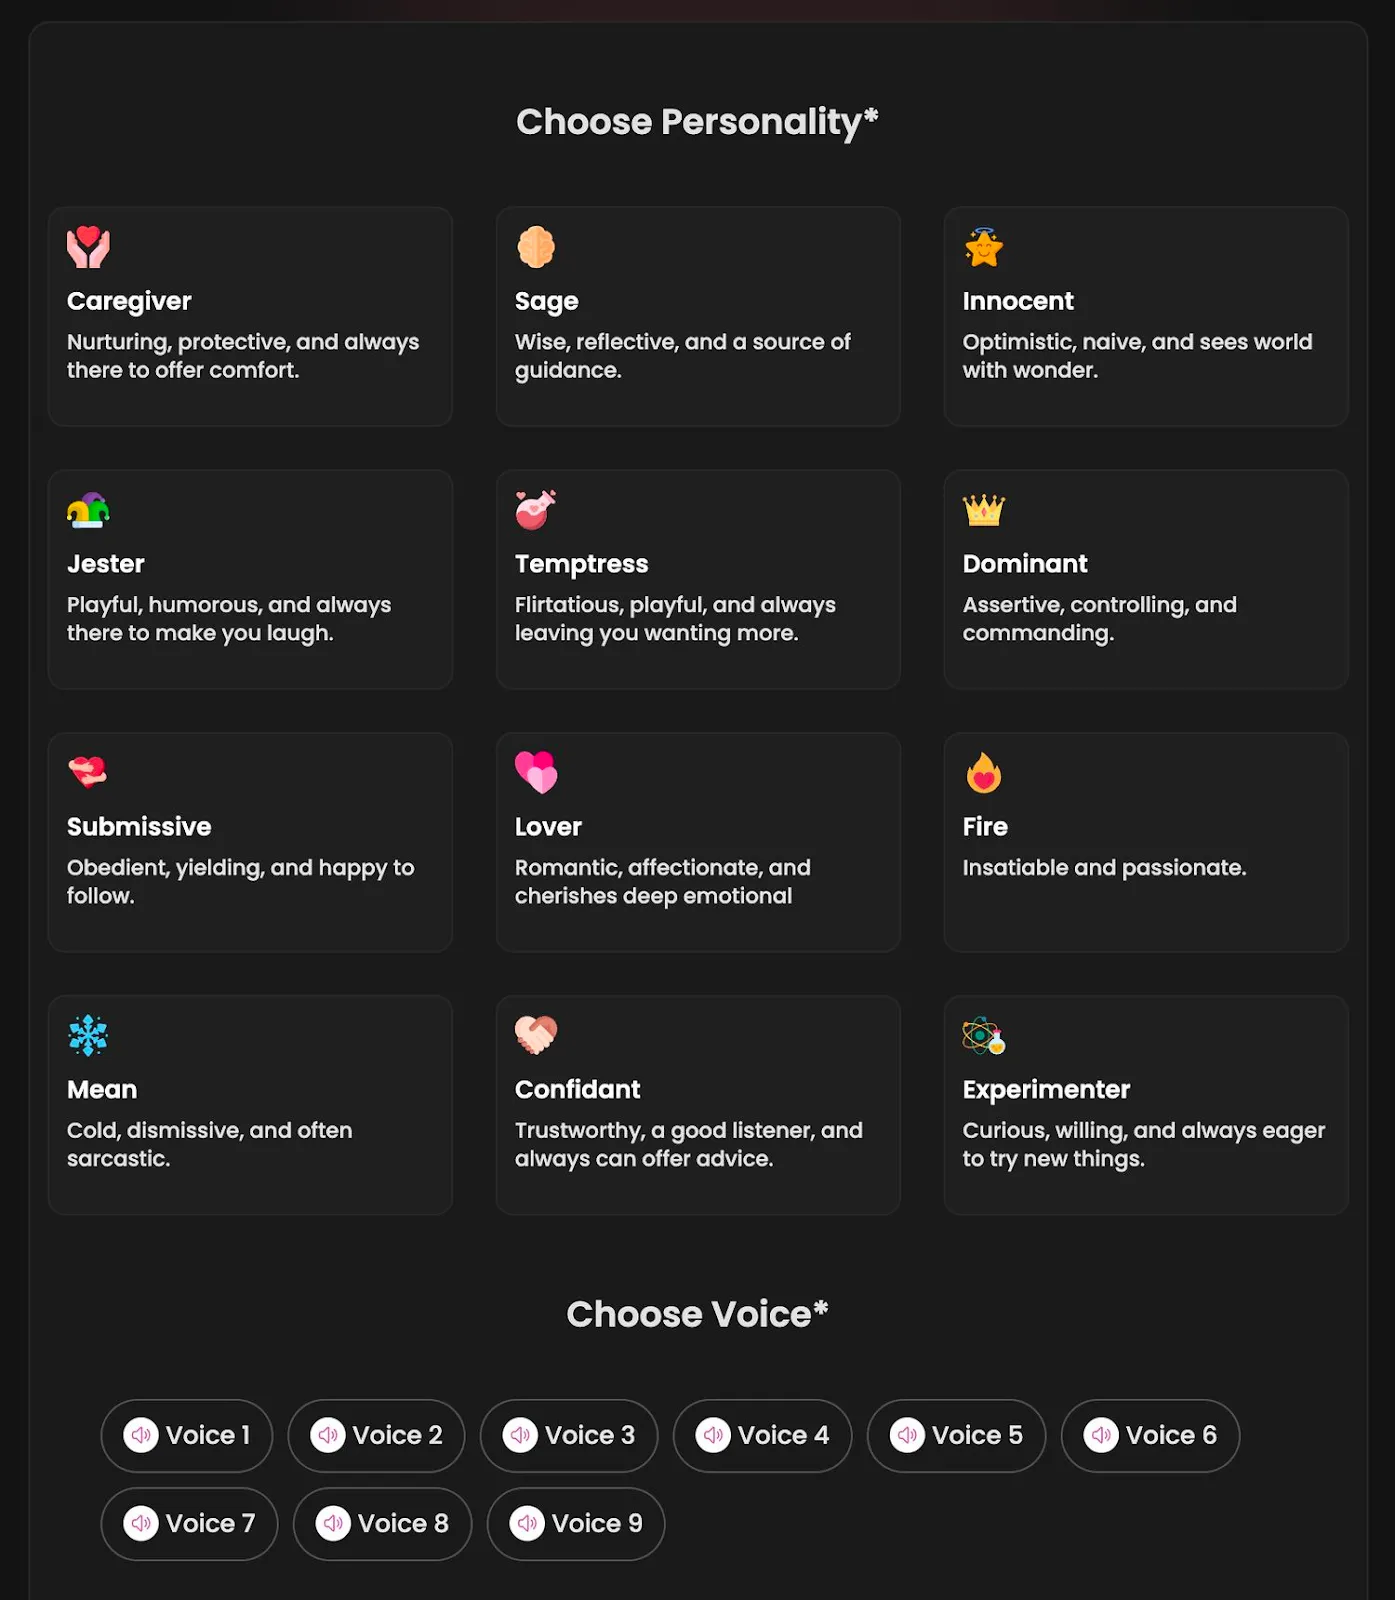This screenshot has height=1600, width=1395.
Task: Select the Lover personality card
Action: 698,842
